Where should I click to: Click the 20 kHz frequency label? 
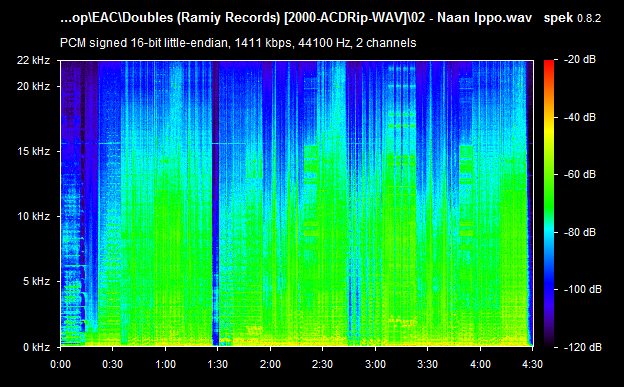click(33, 86)
